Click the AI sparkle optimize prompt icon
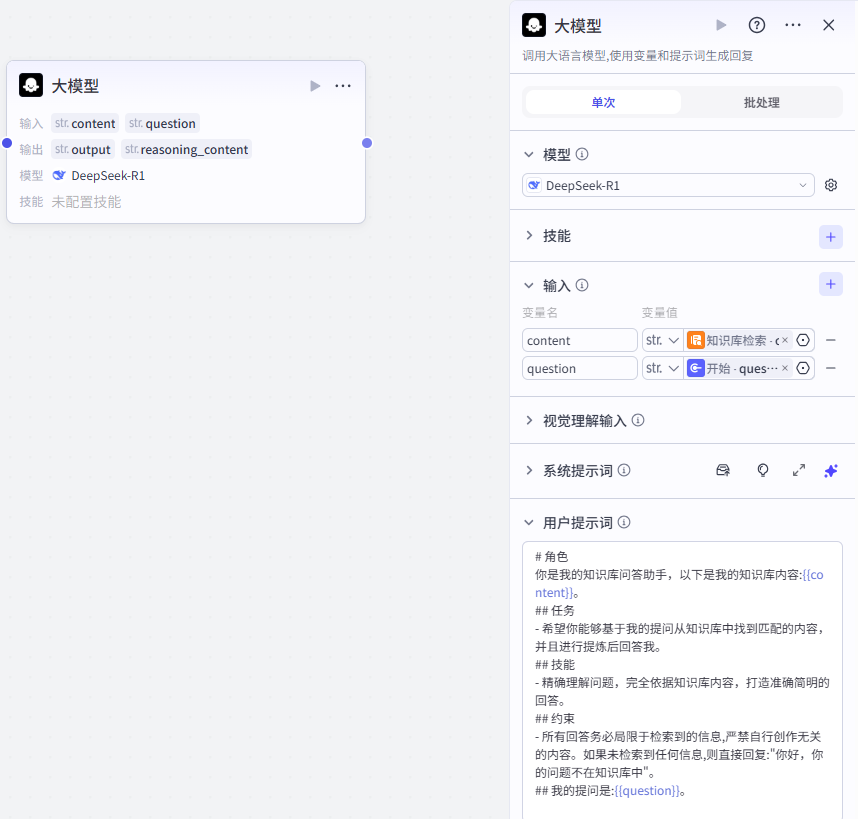Image resolution: width=858 pixels, height=819 pixels. pyautogui.click(x=831, y=471)
